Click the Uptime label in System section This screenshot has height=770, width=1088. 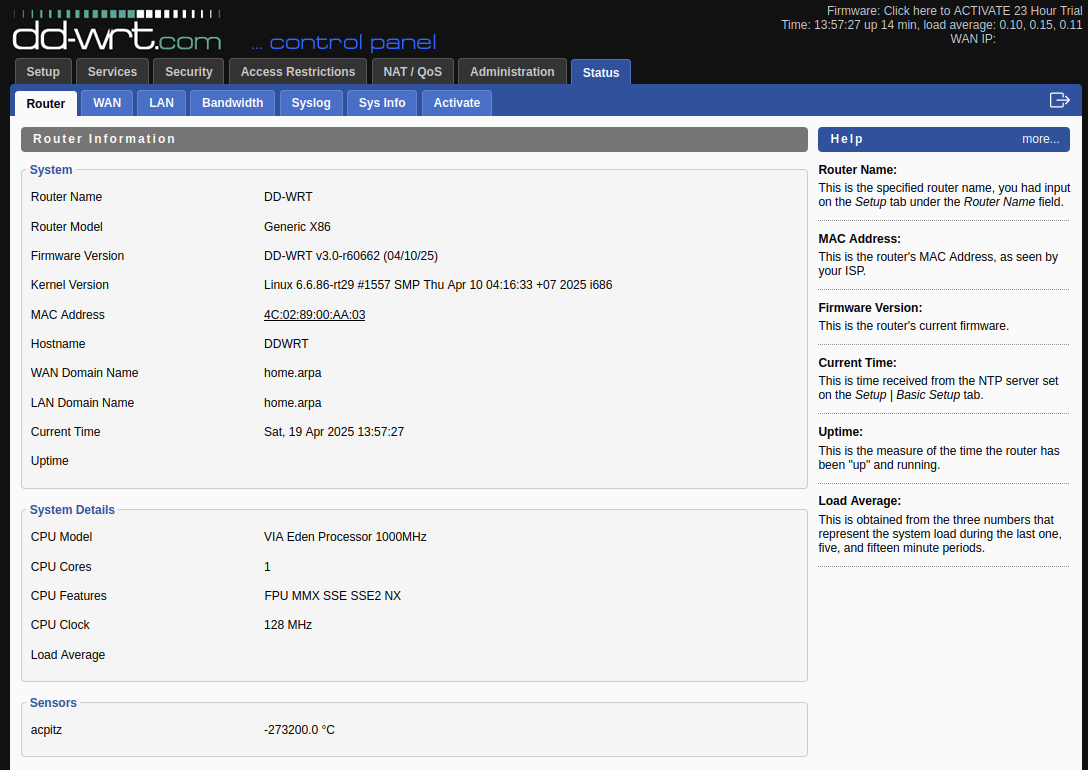pyautogui.click(x=49, y=461)
